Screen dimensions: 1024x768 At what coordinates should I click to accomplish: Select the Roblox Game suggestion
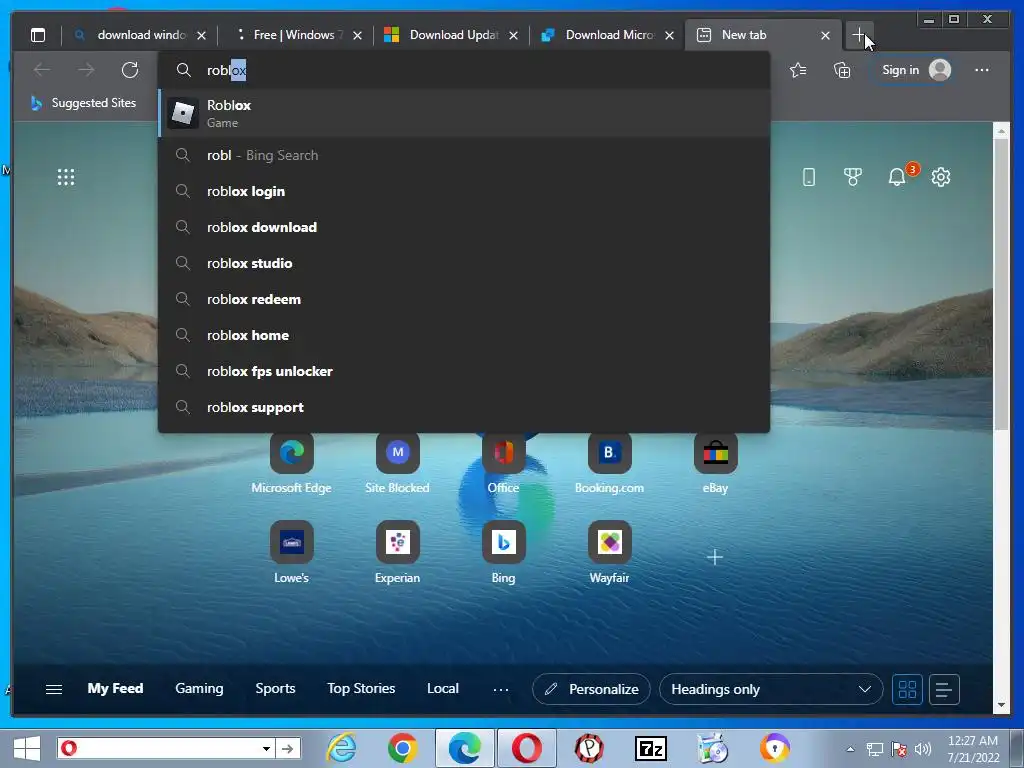coord(464,113)
